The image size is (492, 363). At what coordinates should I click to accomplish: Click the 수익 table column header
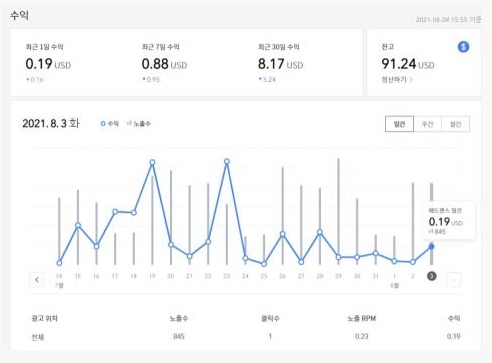pos(454,318)
